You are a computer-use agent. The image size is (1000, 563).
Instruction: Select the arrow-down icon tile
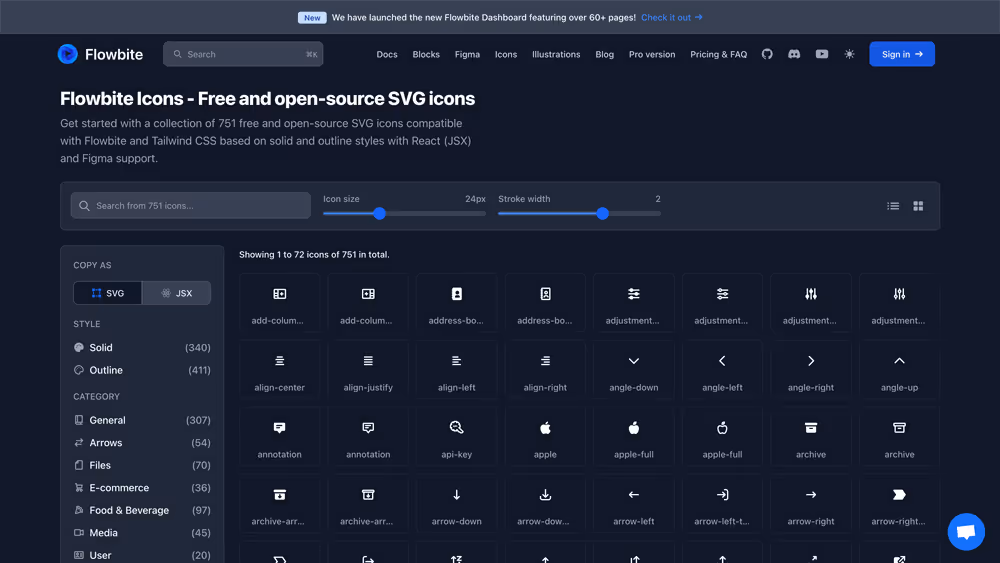457,504
